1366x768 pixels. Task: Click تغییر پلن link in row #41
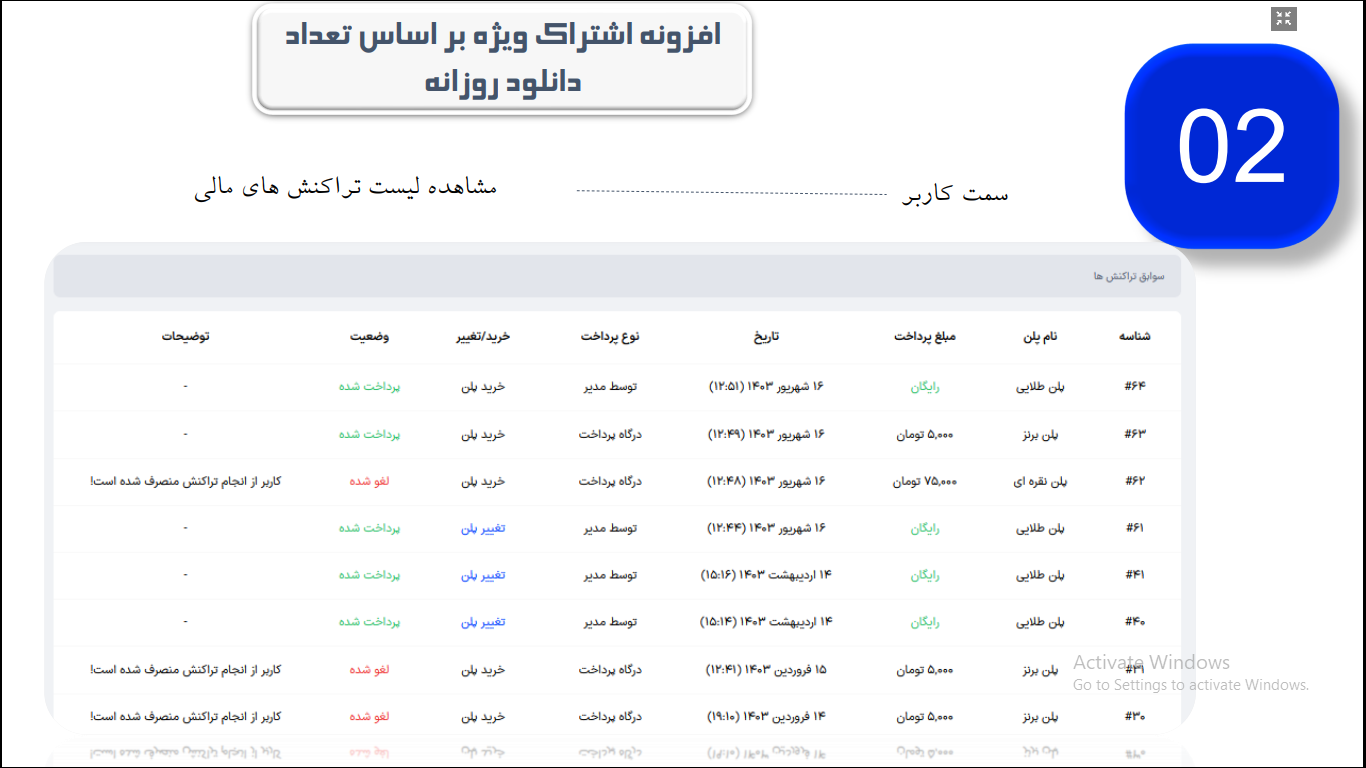(x=483, y=575)
